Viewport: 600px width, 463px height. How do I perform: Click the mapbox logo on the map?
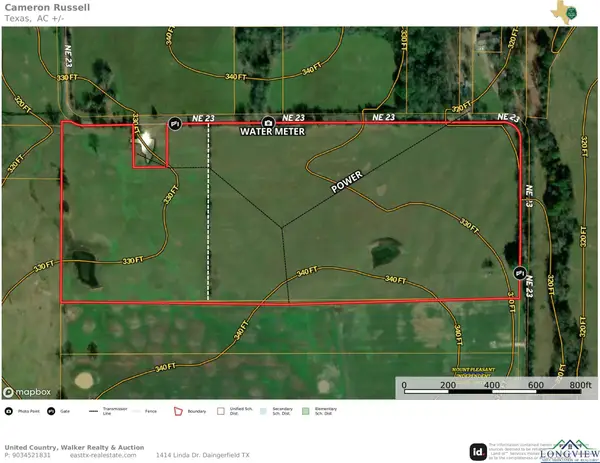27,392
